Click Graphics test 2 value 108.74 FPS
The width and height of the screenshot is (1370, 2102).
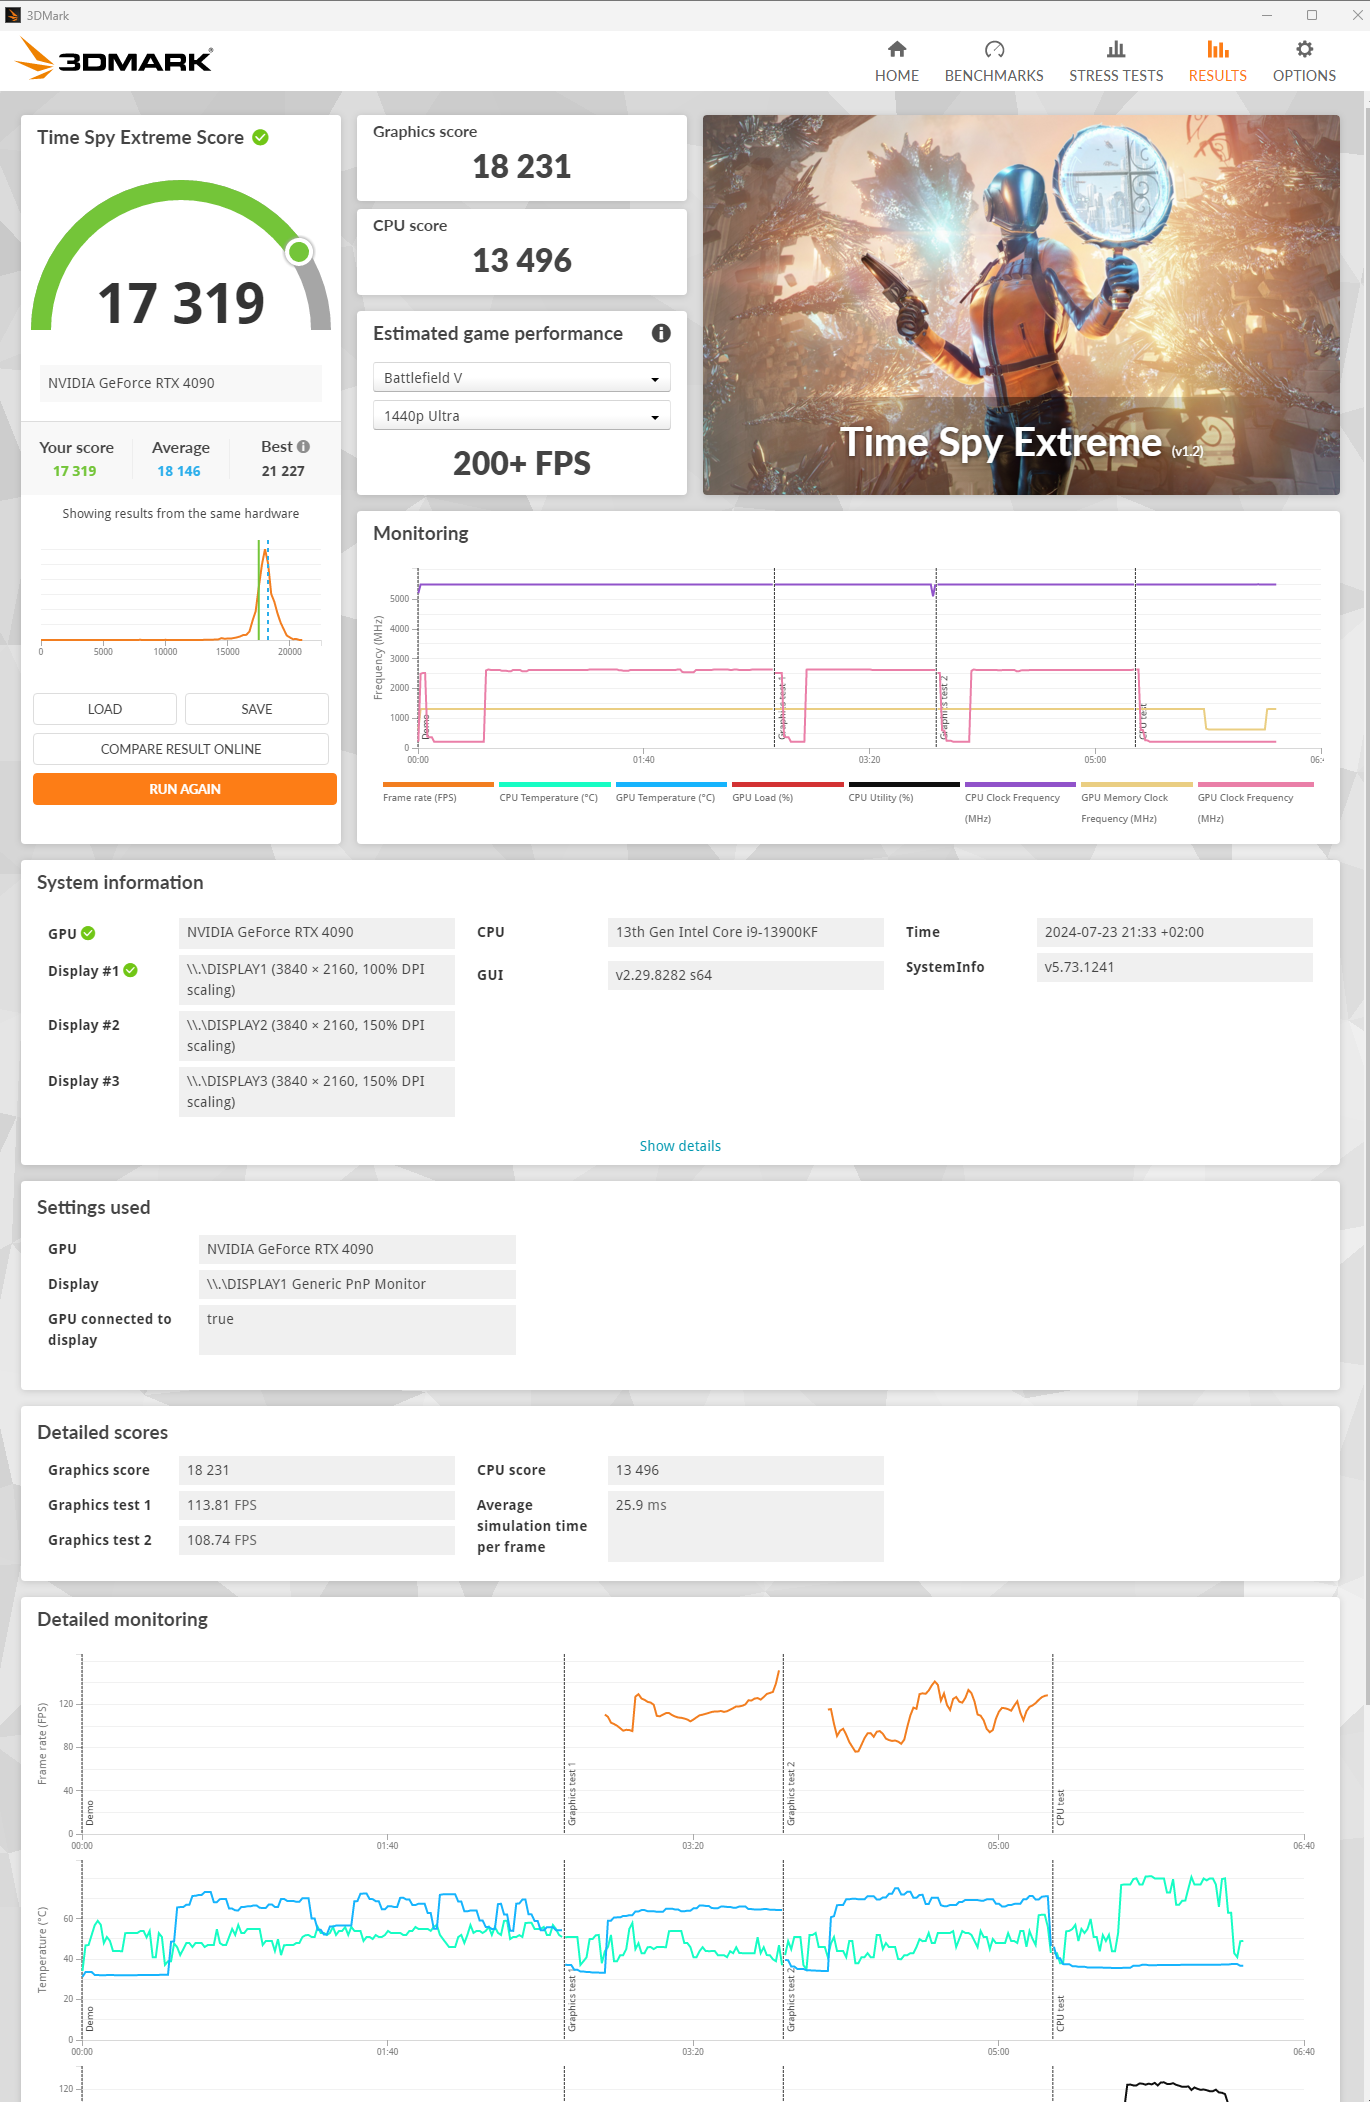coord(317,1540)
